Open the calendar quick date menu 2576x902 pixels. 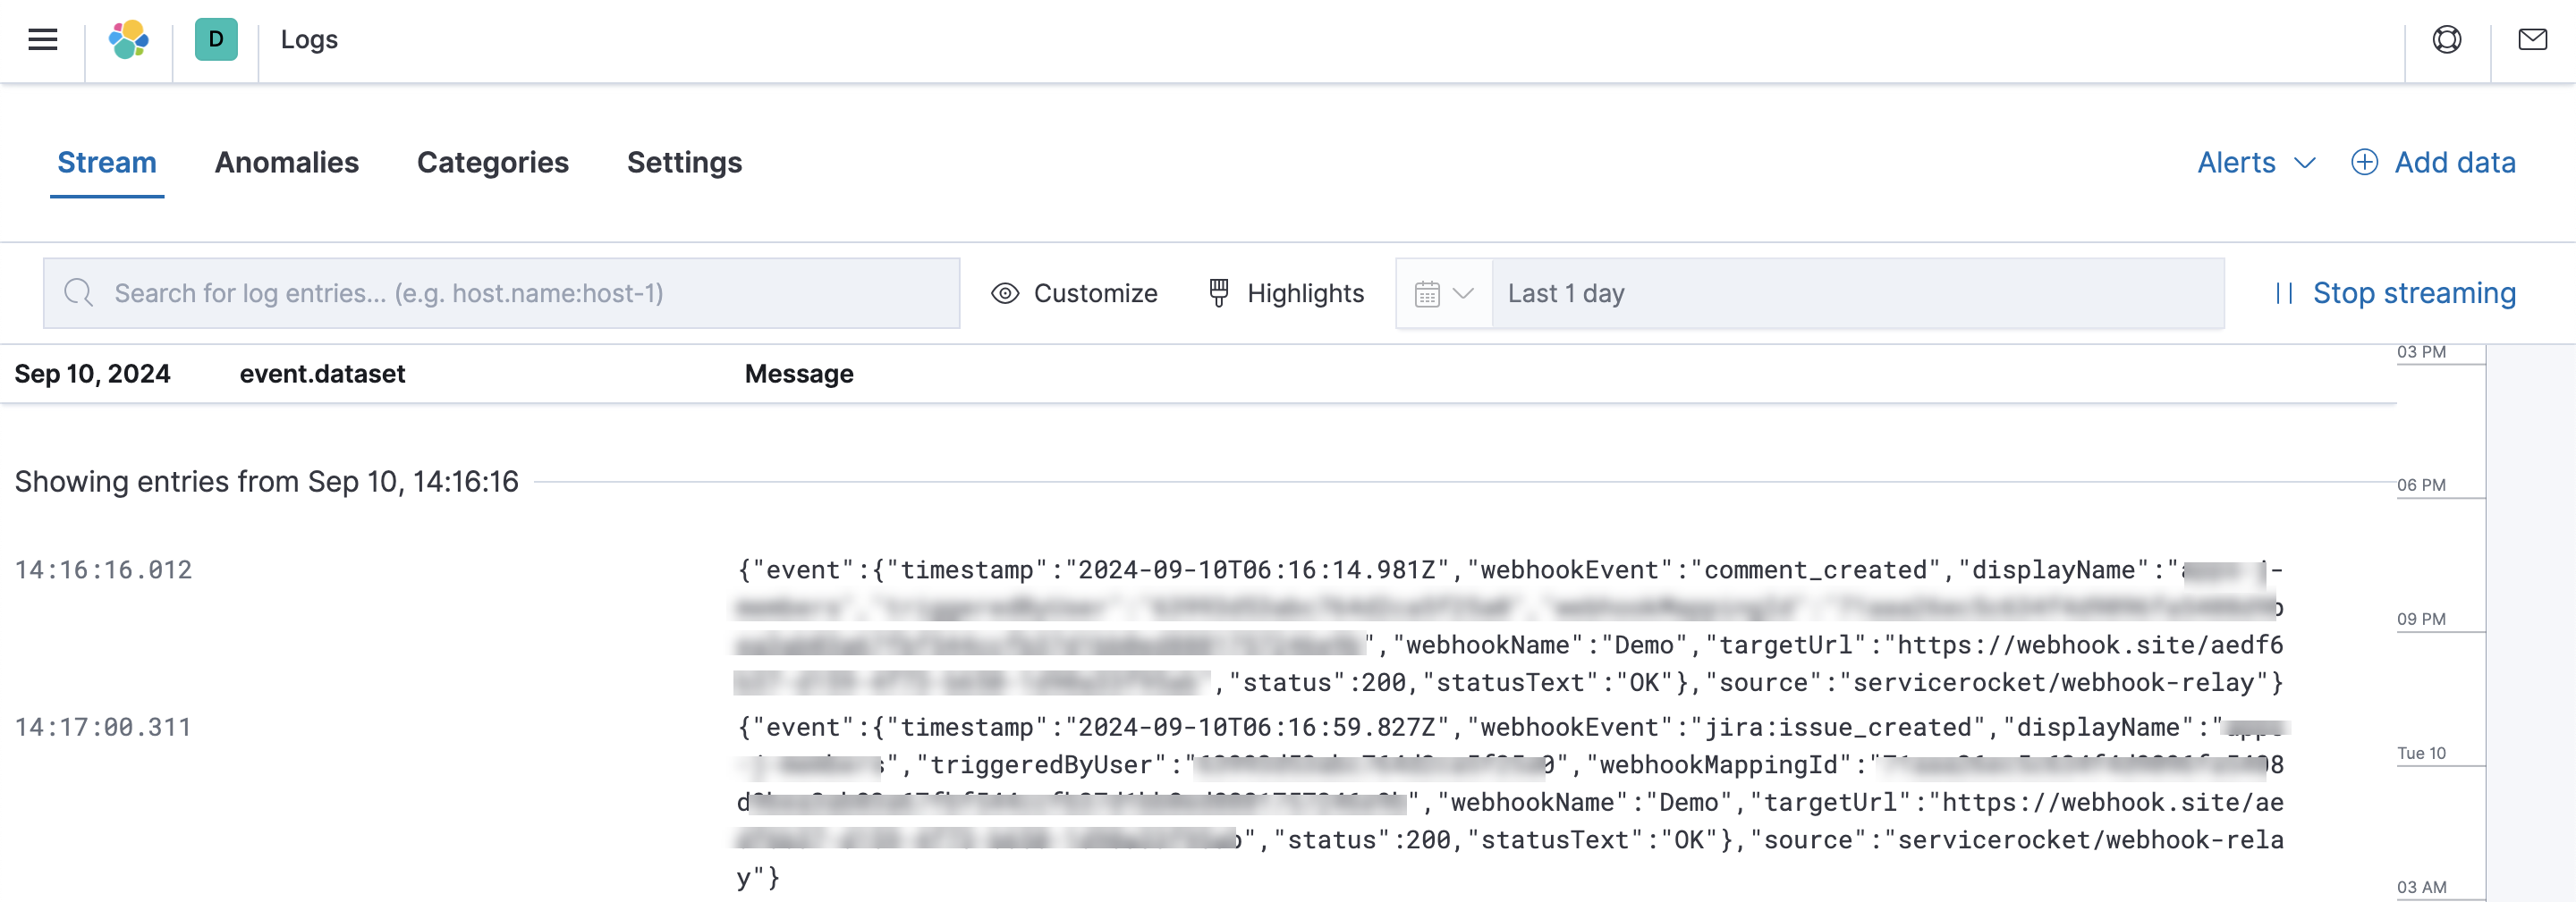tap(1444, 293)
